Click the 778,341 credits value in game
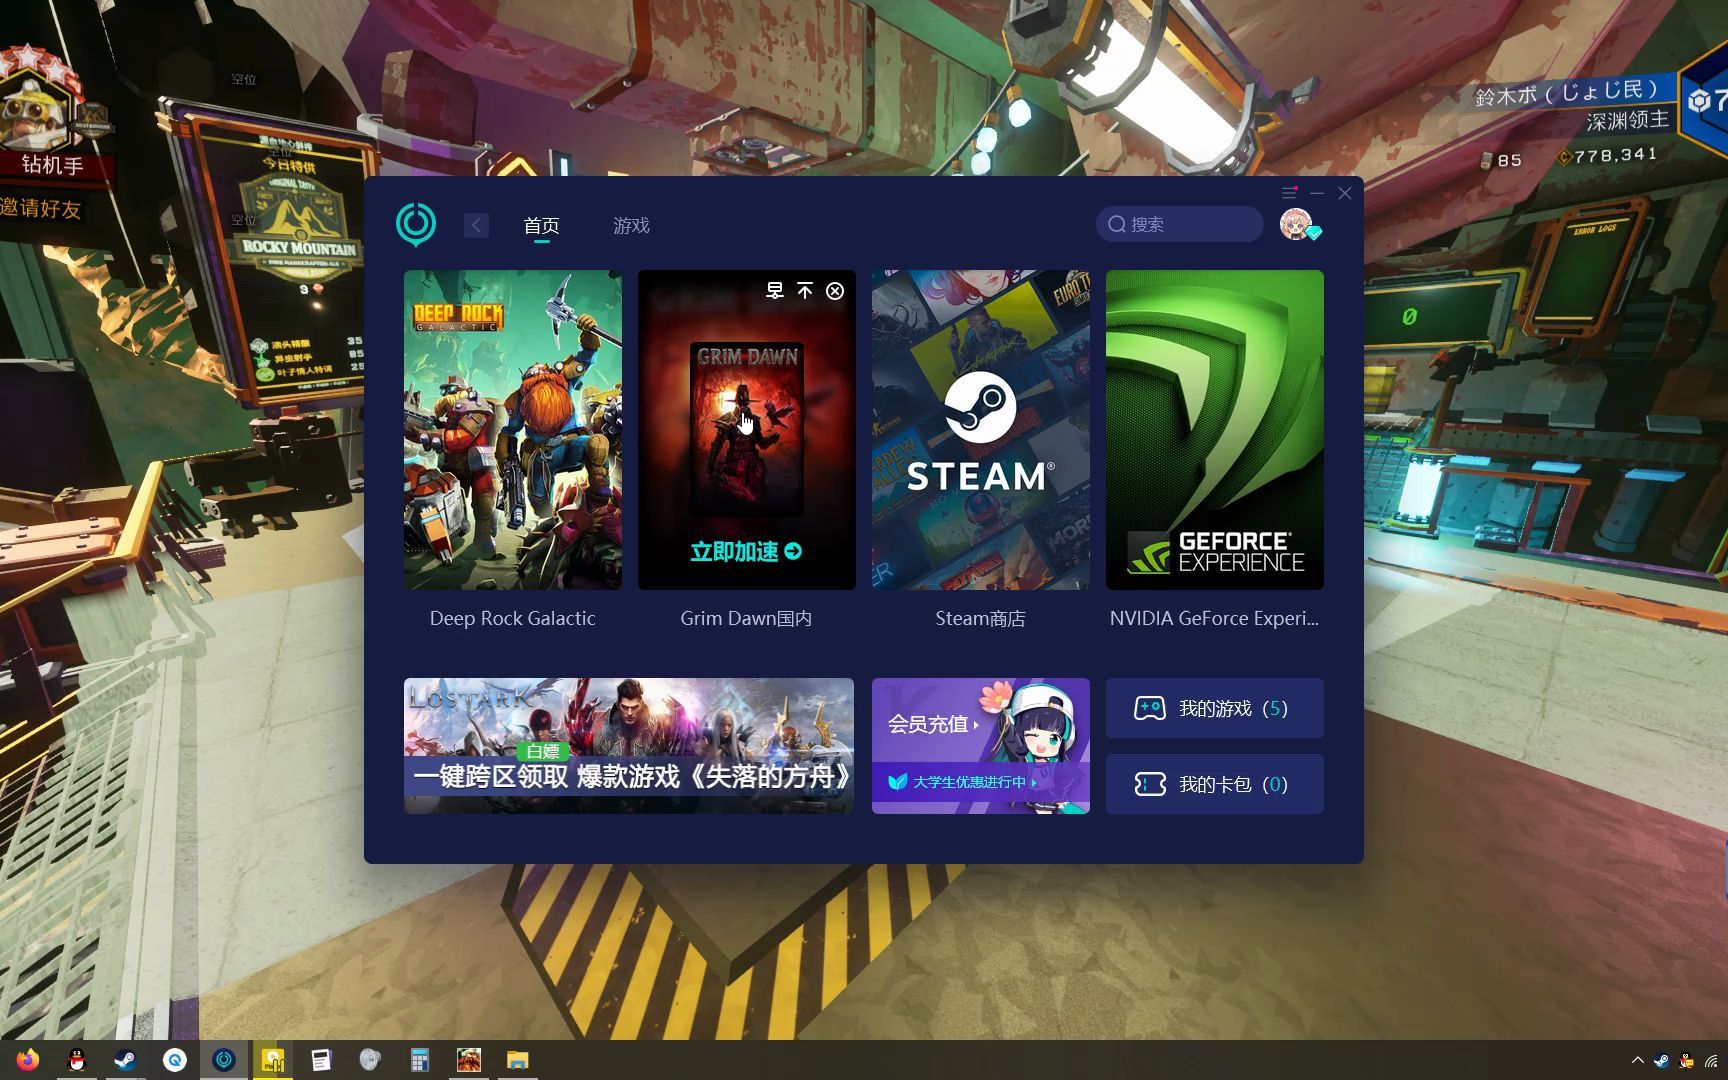This screenshot has height=1080, width=1728. click(x=1614, y=155)
